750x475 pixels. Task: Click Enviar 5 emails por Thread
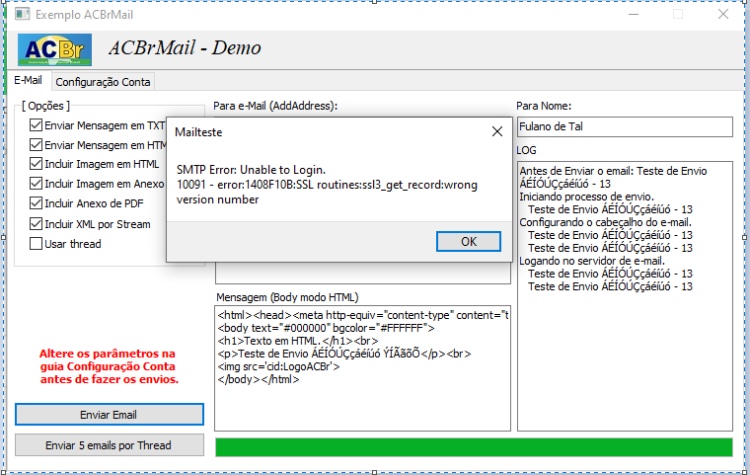[x=109, y=445]
